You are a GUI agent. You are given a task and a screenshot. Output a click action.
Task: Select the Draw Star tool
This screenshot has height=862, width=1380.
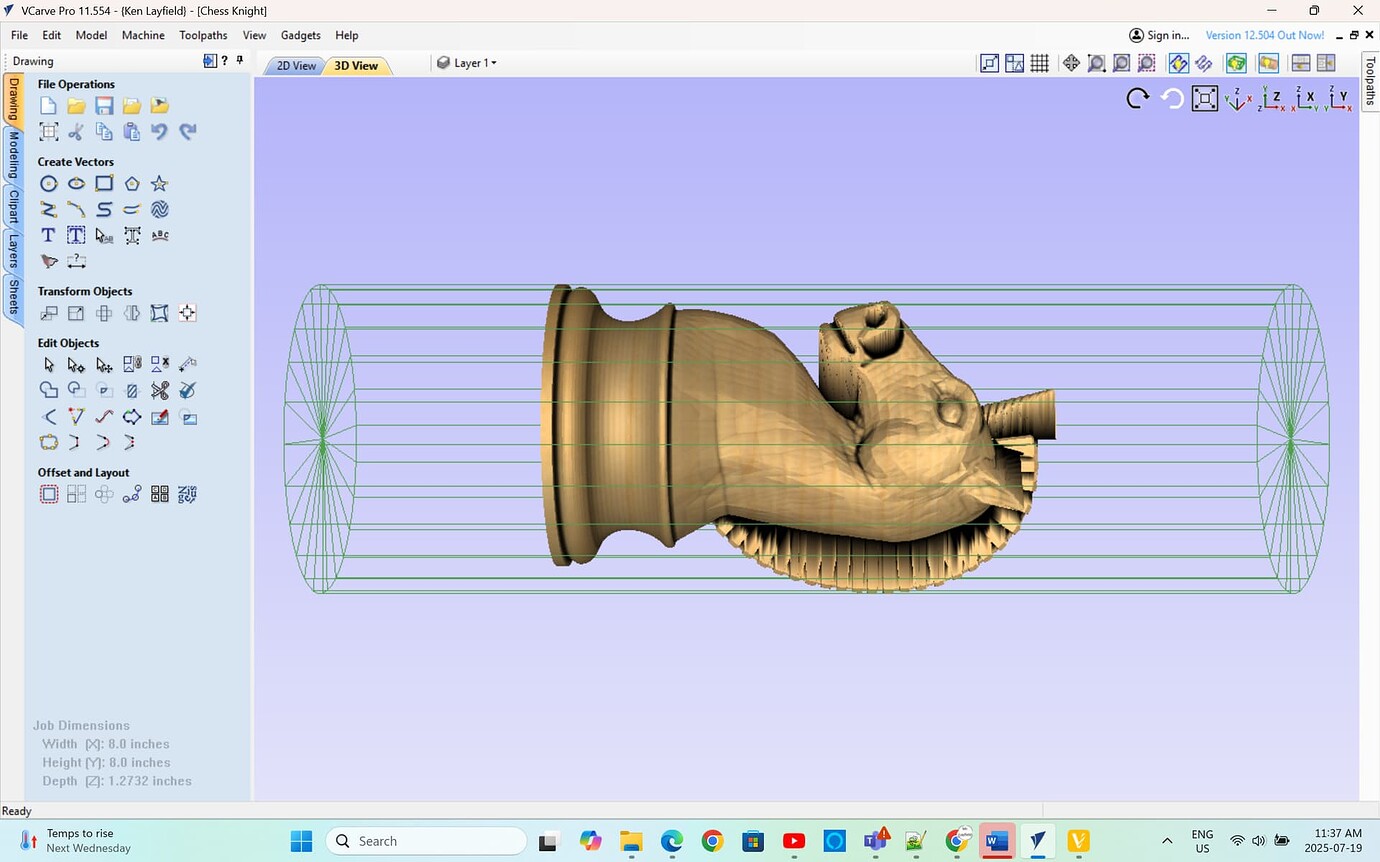158,183
